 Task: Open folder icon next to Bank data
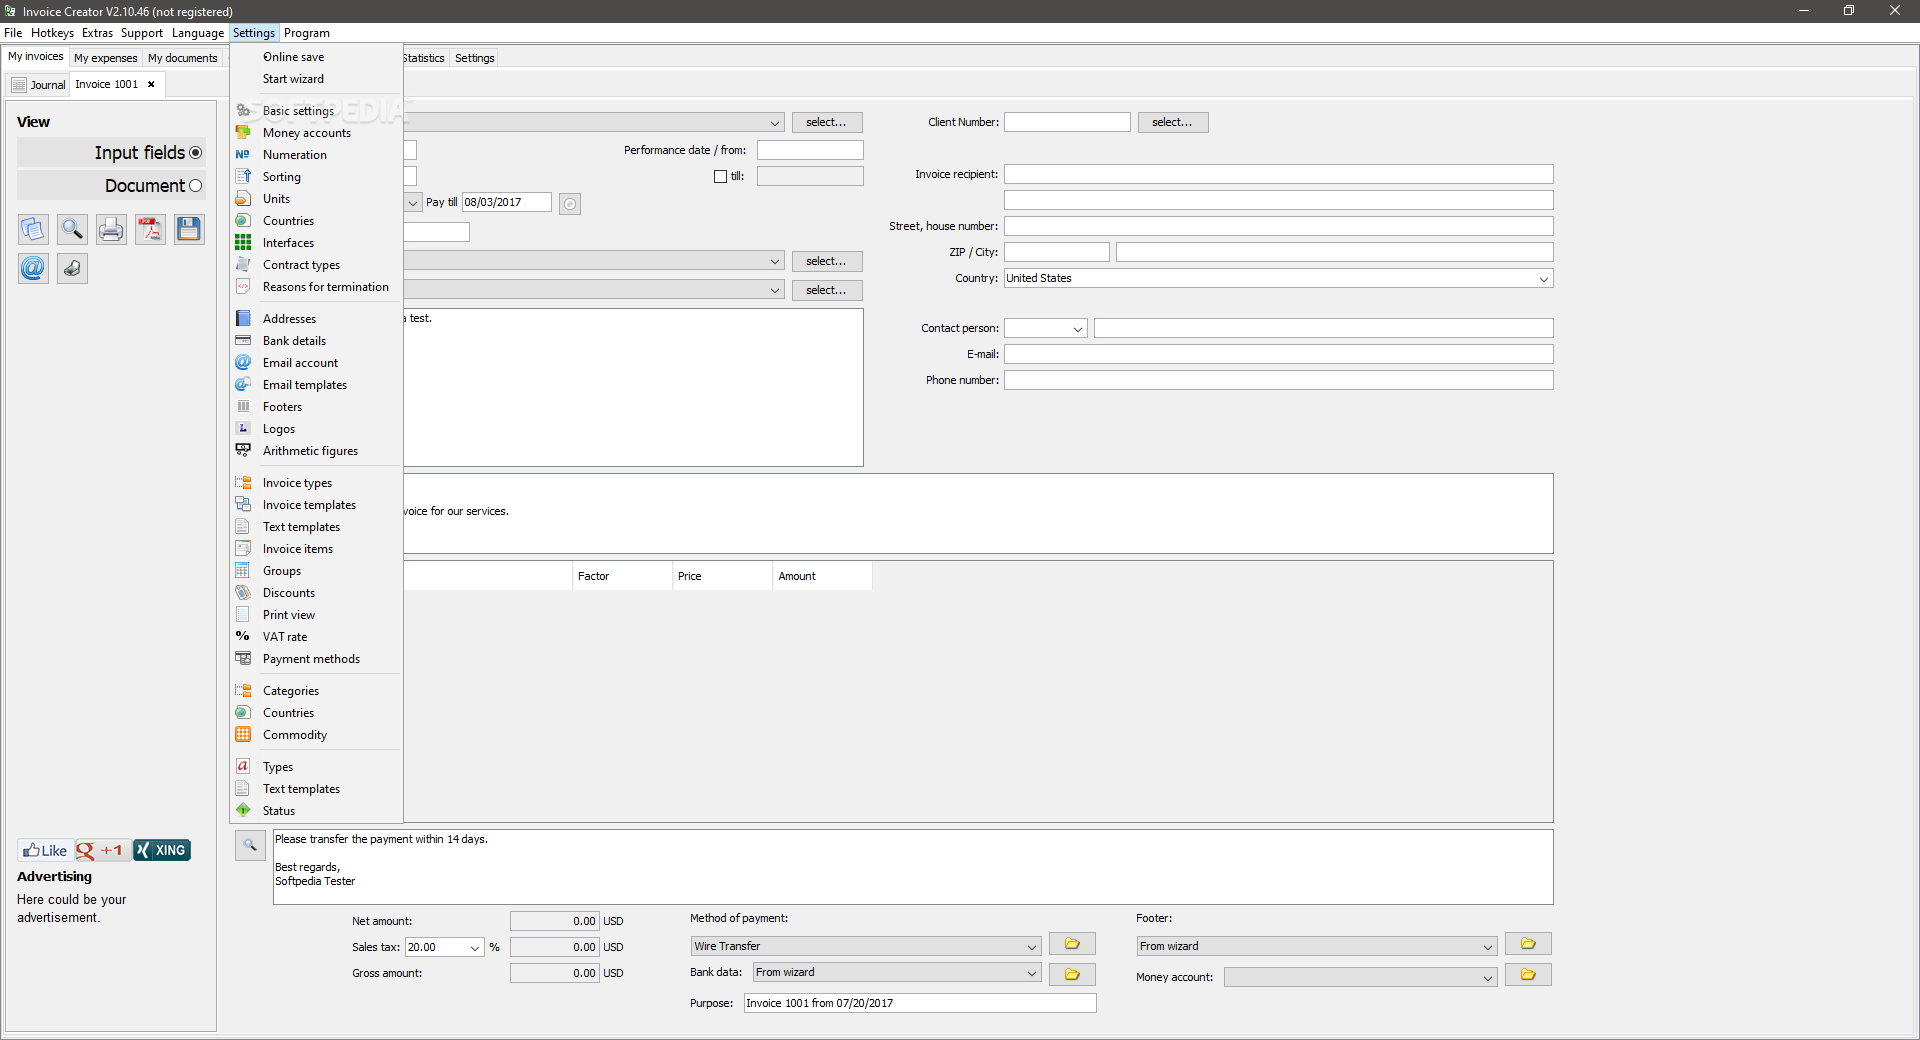click(1072, 974)
